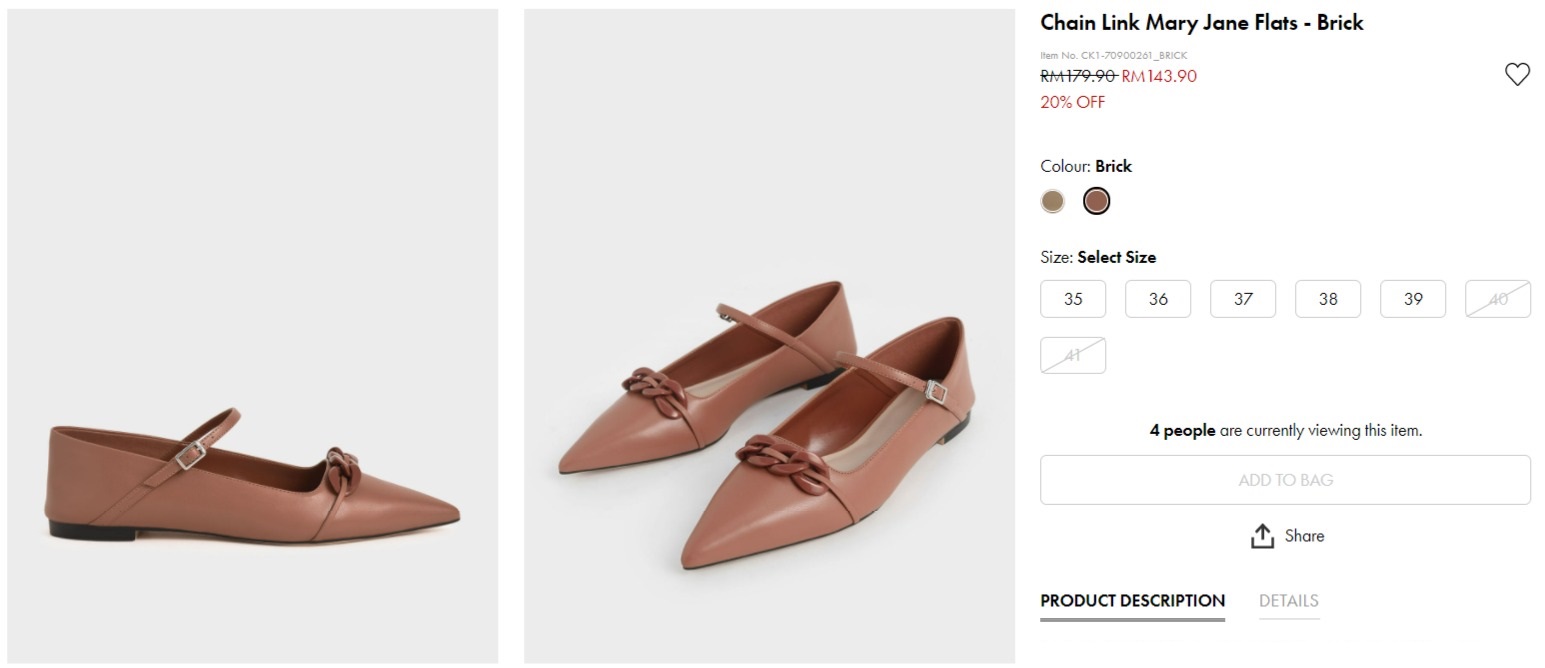Click the crossed-out size 41 option
Screen dimensions: 1545x668
pyautogui.click(x=1073, y=355)
